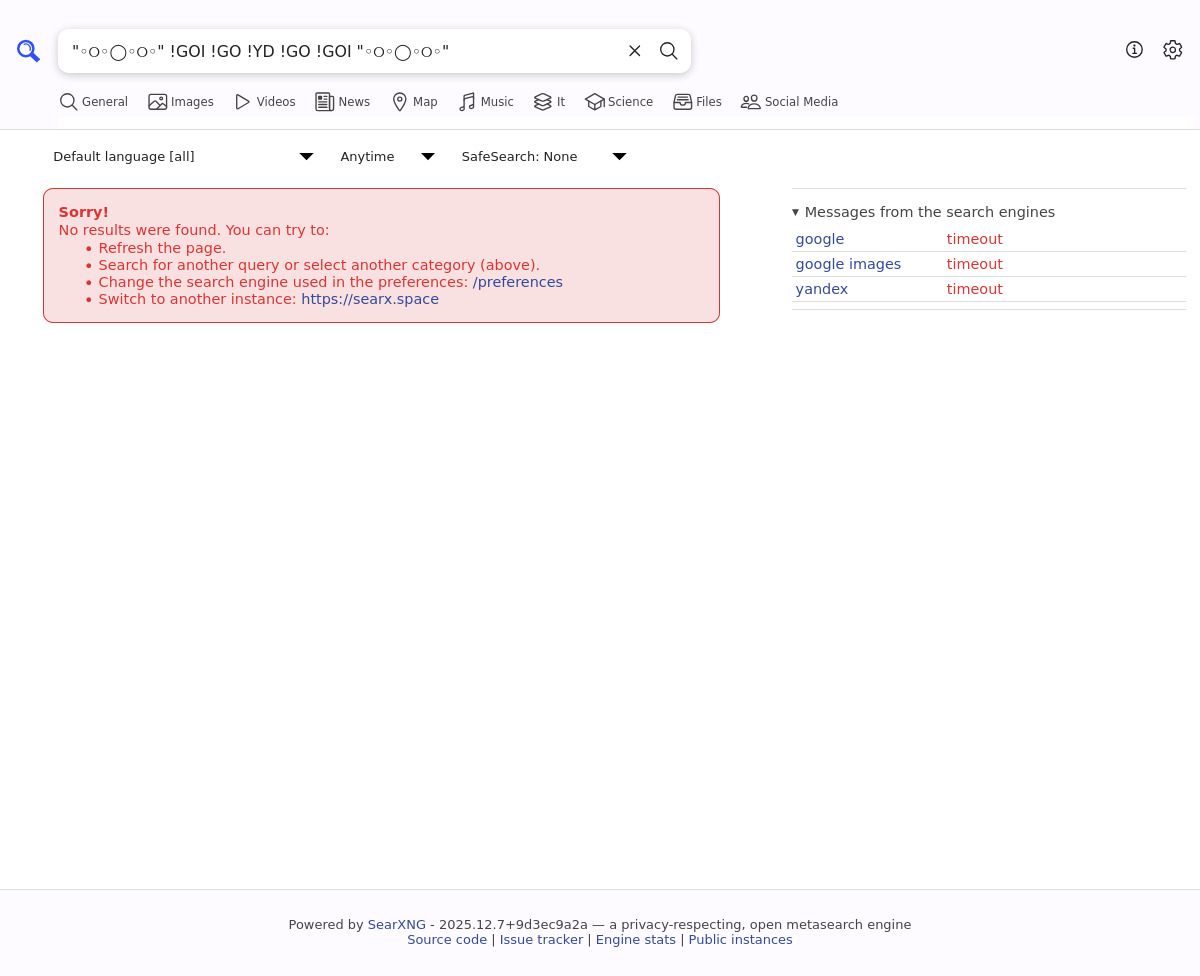1200x976 pixels.
Task: Collapse Messages from the search engines
Action: (923, 212)
